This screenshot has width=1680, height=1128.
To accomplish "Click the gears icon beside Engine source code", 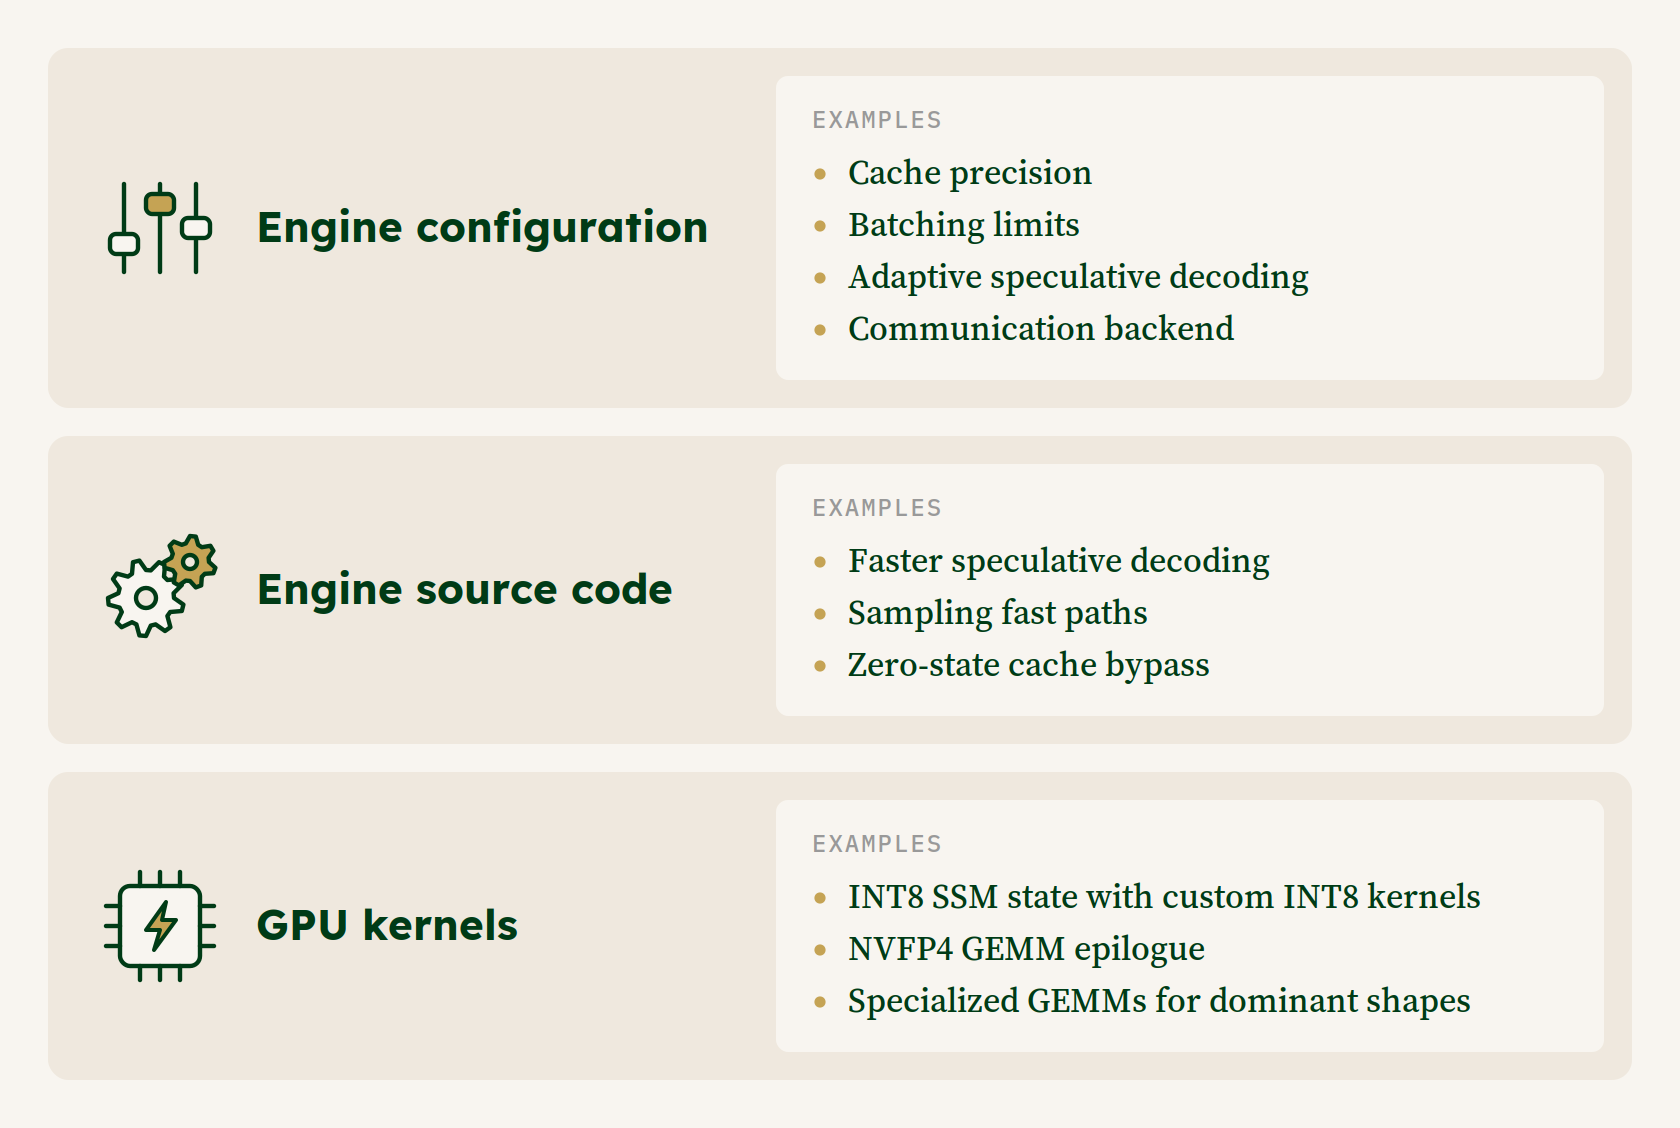I will (161, 586).
